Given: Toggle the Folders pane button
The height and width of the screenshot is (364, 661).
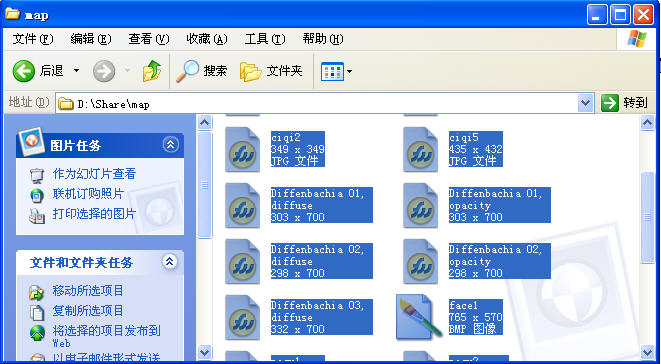Looking at the screenshot, I should point(271,71).
